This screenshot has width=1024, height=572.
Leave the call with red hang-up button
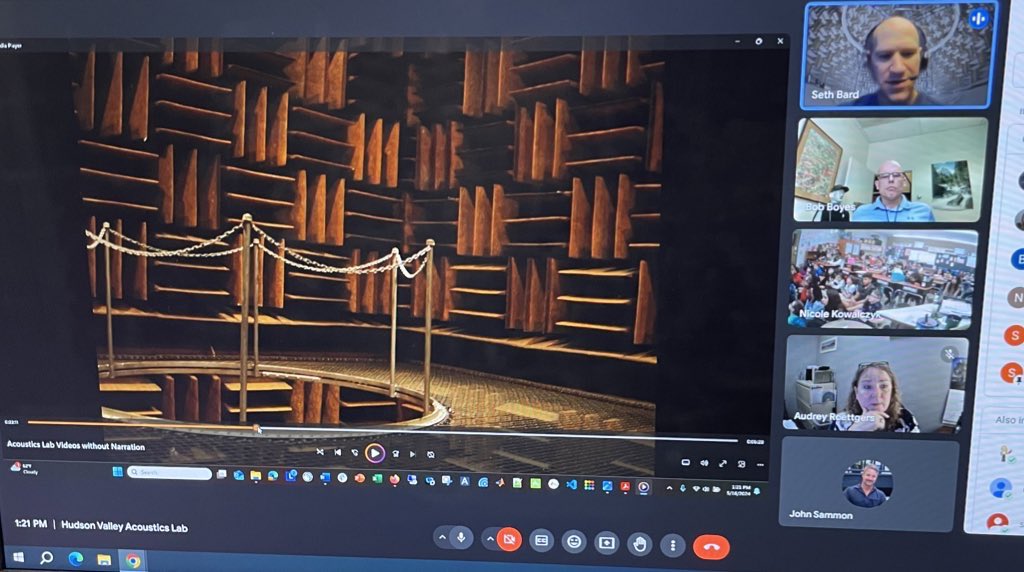pyautogui.click(x=711, y=547)
